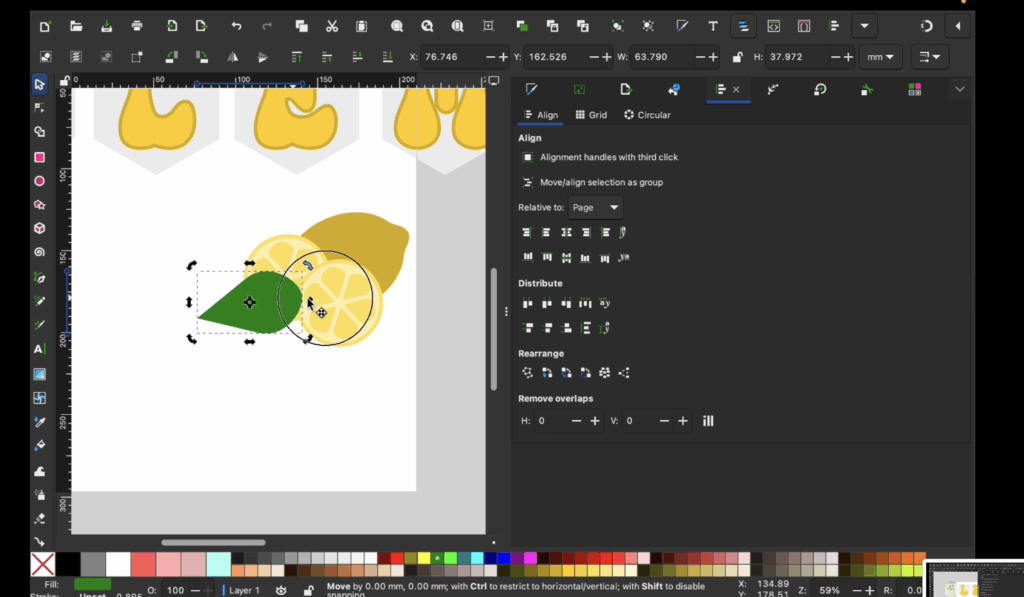This screenshot has height=597, width=1024.
Task: Click the New document icon
Action: [45, 26]
